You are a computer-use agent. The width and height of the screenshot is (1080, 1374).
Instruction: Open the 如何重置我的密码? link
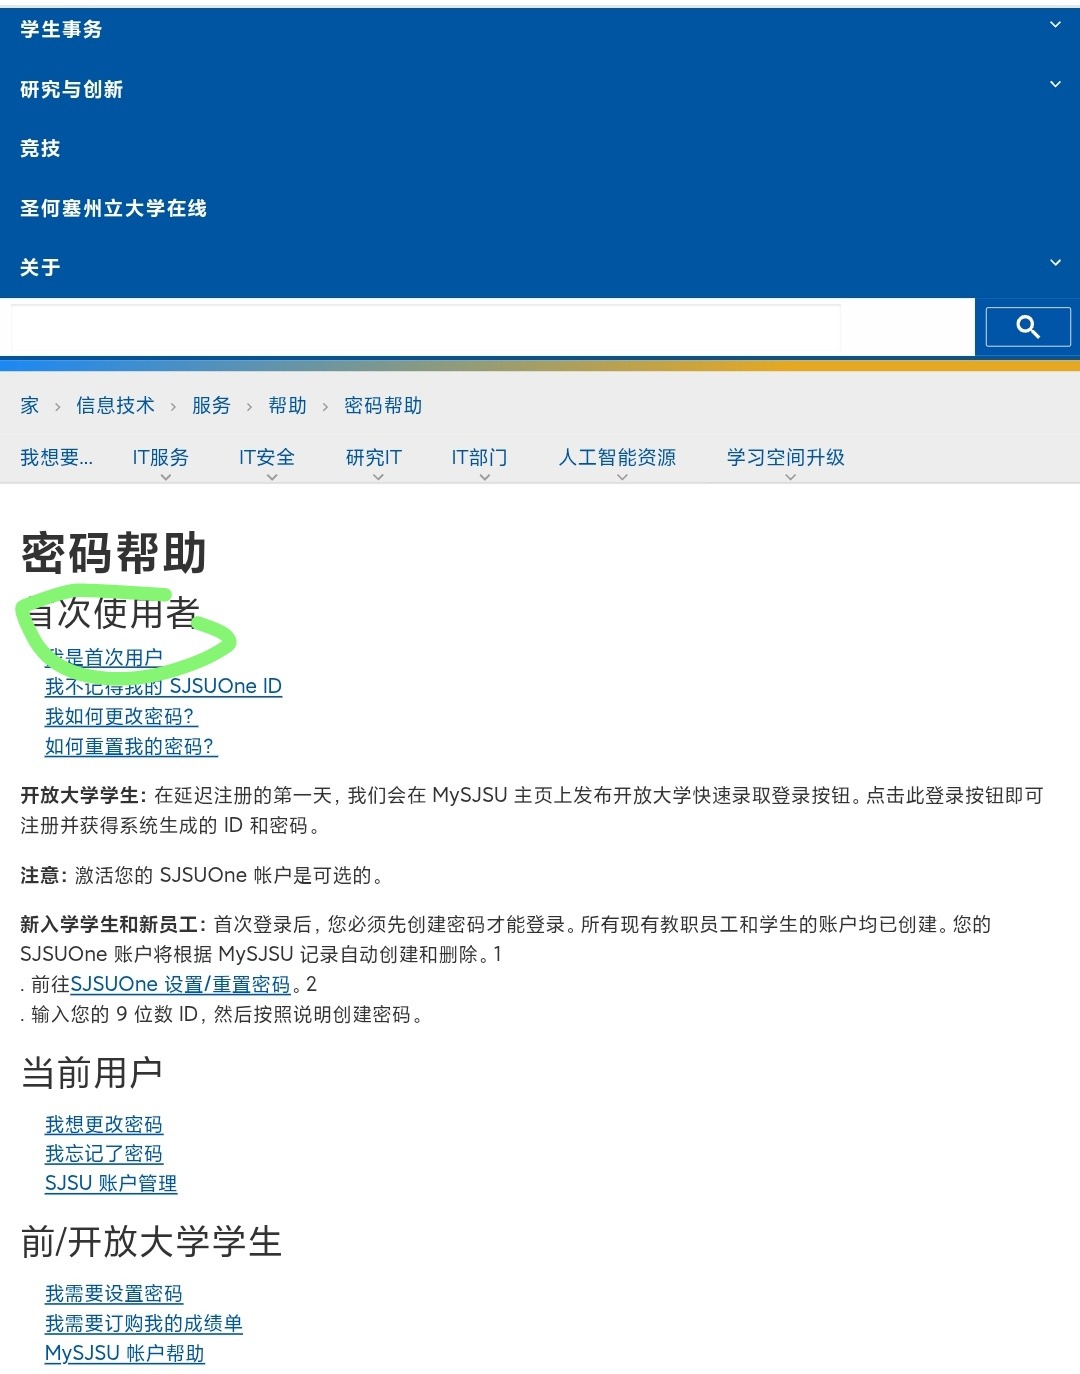(130, 747)
